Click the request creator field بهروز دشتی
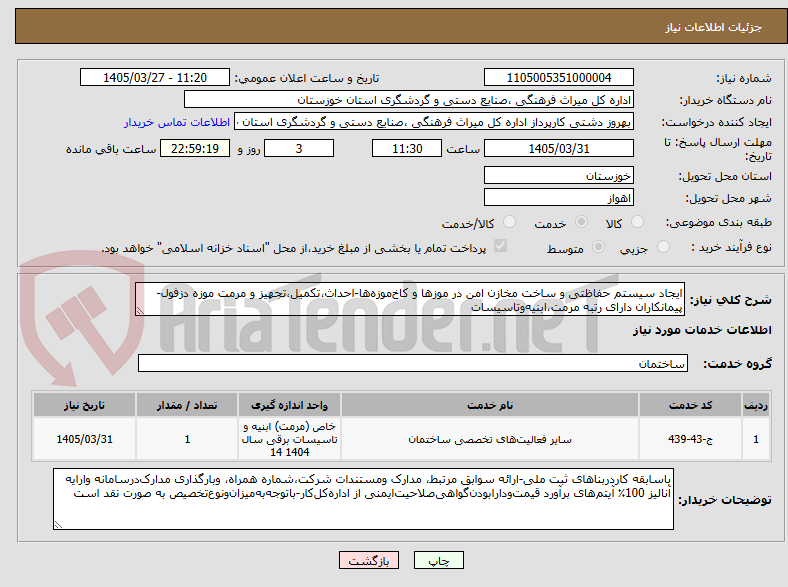788x587 pixels. (434, 122)
